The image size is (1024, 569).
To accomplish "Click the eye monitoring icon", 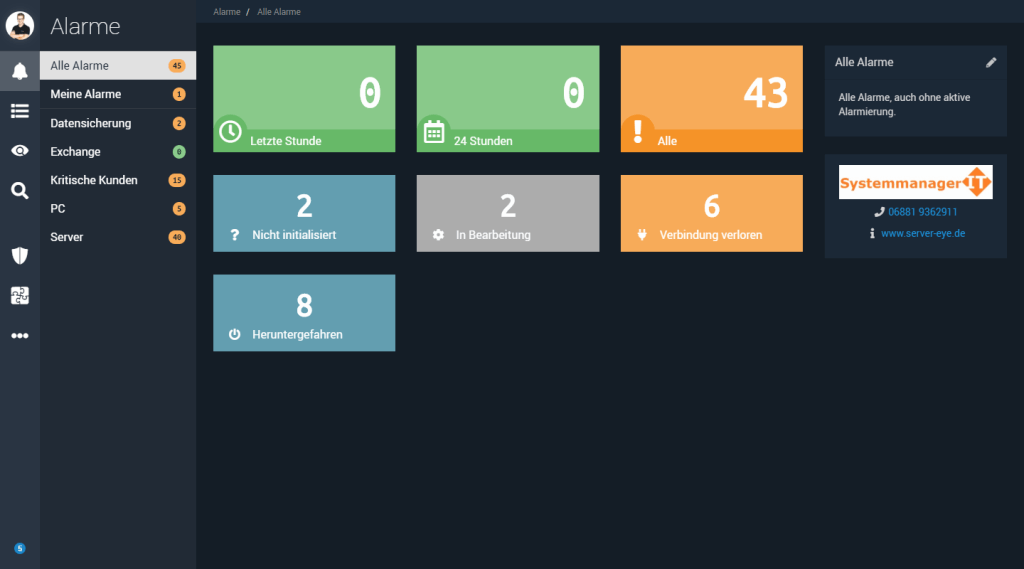I will [x=19, y=150].
